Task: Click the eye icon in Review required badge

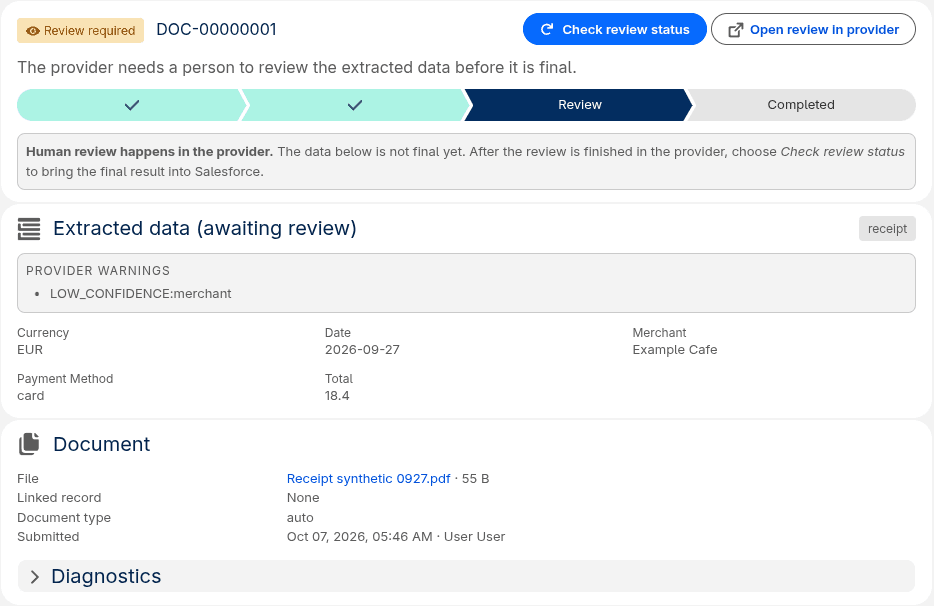Action: (33, 31)
